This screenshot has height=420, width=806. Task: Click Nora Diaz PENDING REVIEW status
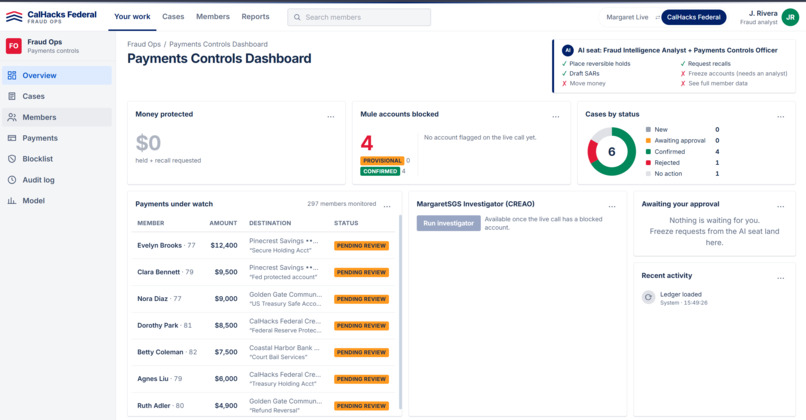pos(361,299)
